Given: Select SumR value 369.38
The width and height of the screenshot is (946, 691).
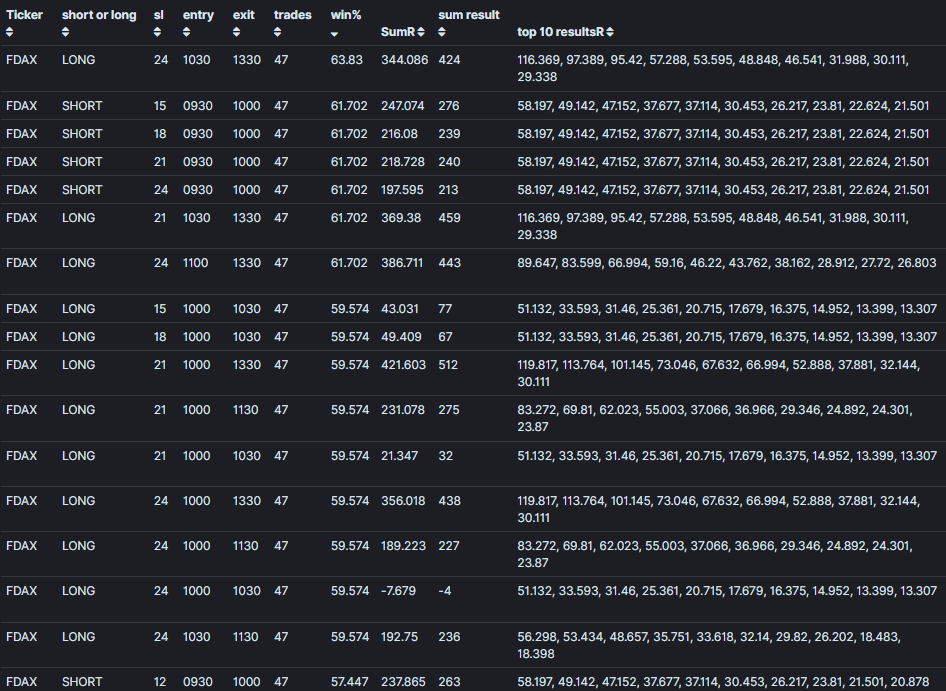Looking at the screenshot, I should click(x=401, y=217).
